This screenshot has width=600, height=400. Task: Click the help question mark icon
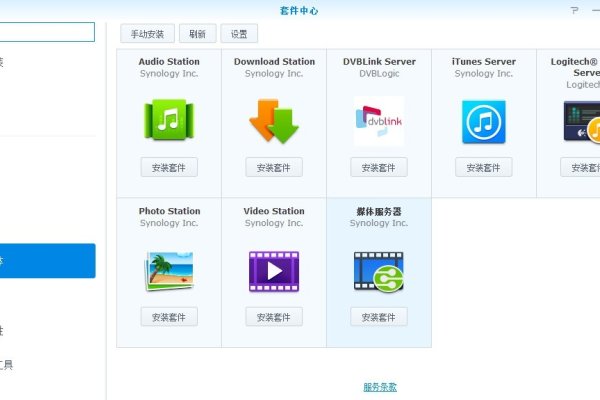(573, 10)
